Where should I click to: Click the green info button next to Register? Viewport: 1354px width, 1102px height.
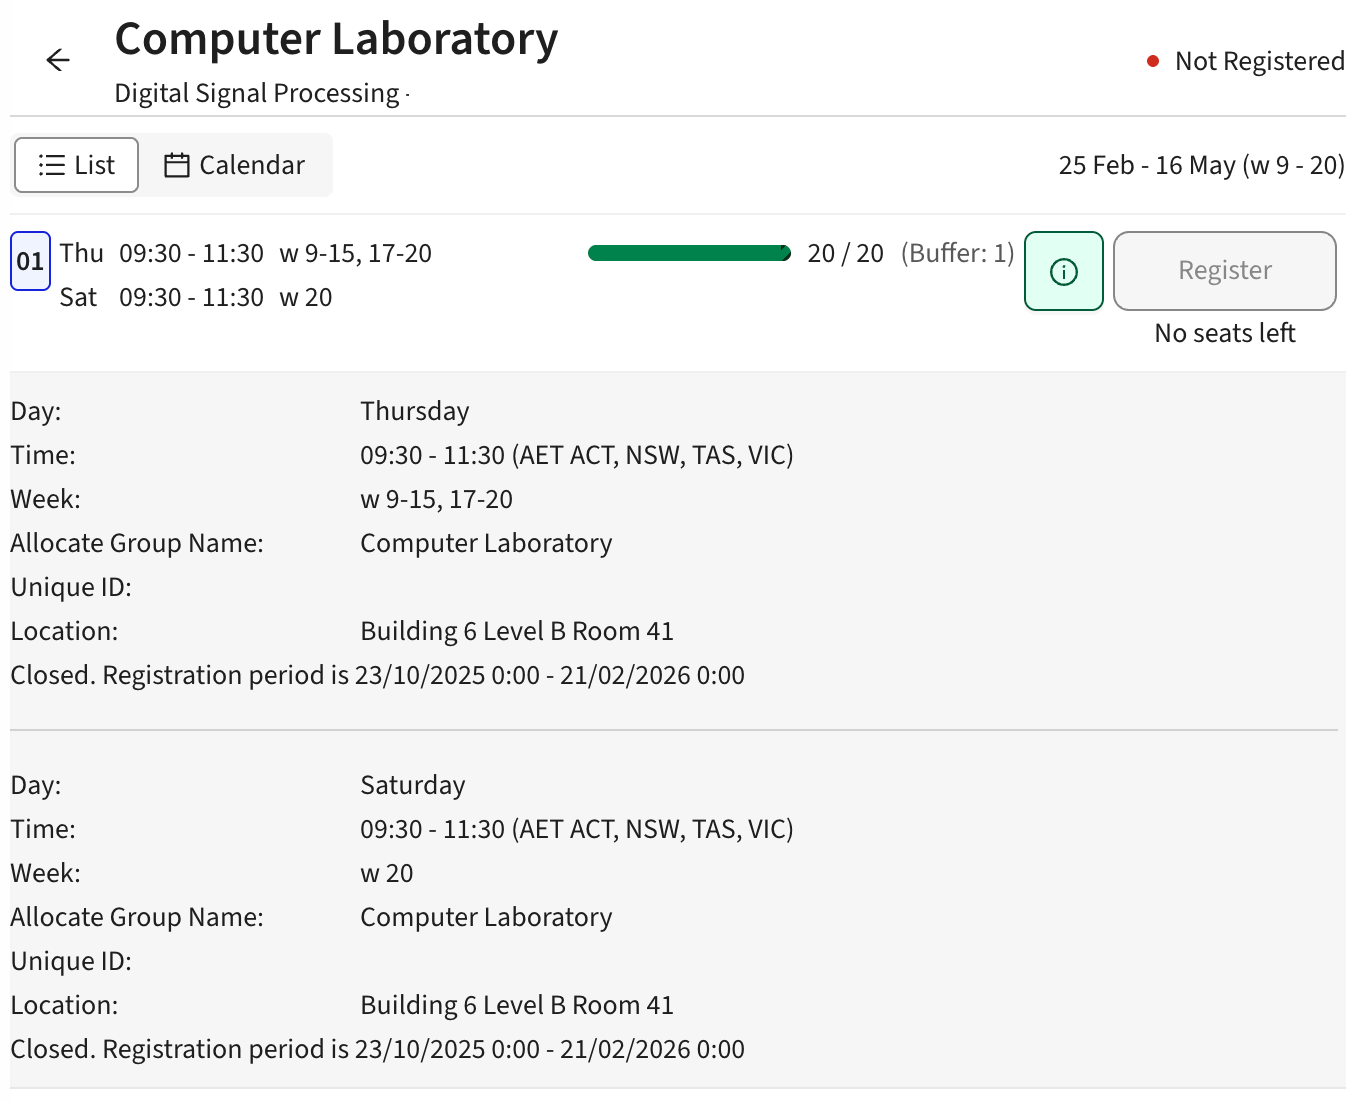coord(1063,270)
